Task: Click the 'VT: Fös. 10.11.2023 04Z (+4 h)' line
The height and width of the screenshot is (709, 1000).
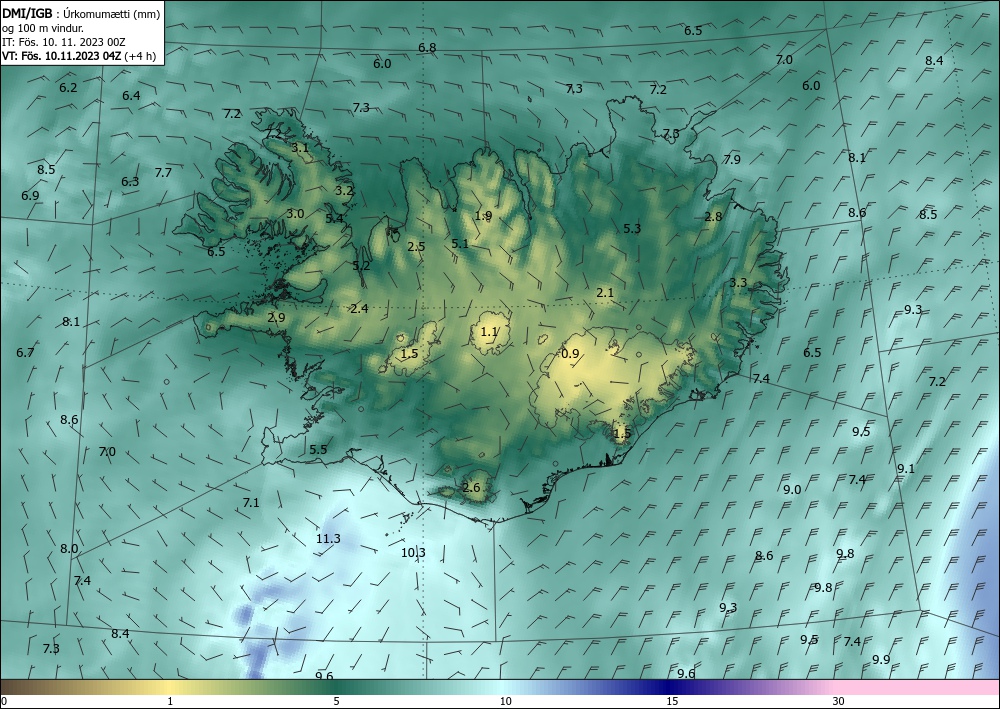Action: (79, 55)
